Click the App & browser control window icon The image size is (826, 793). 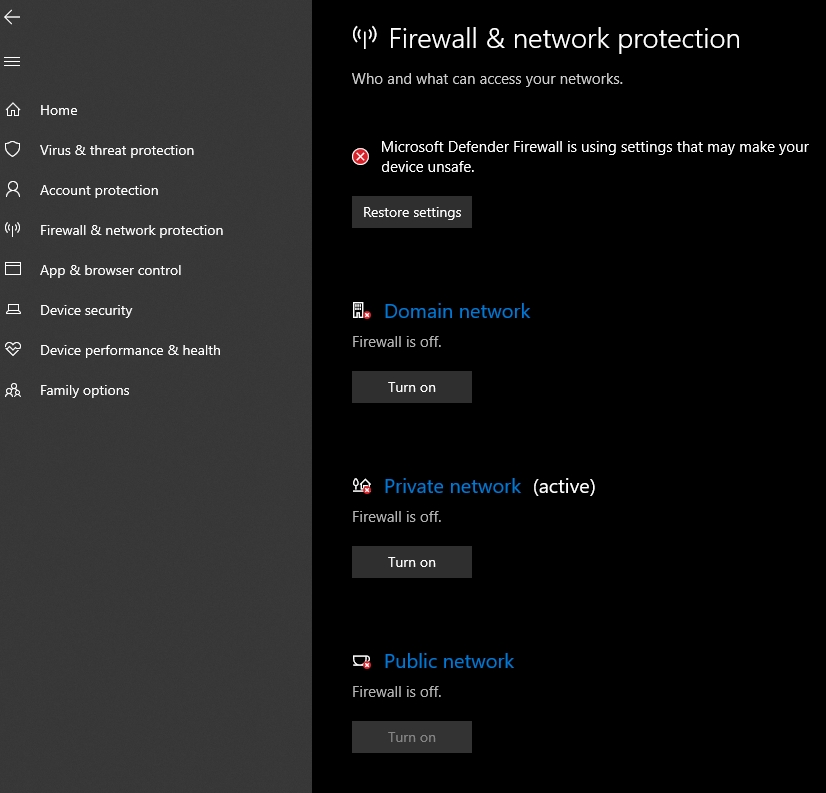[13, 270]
